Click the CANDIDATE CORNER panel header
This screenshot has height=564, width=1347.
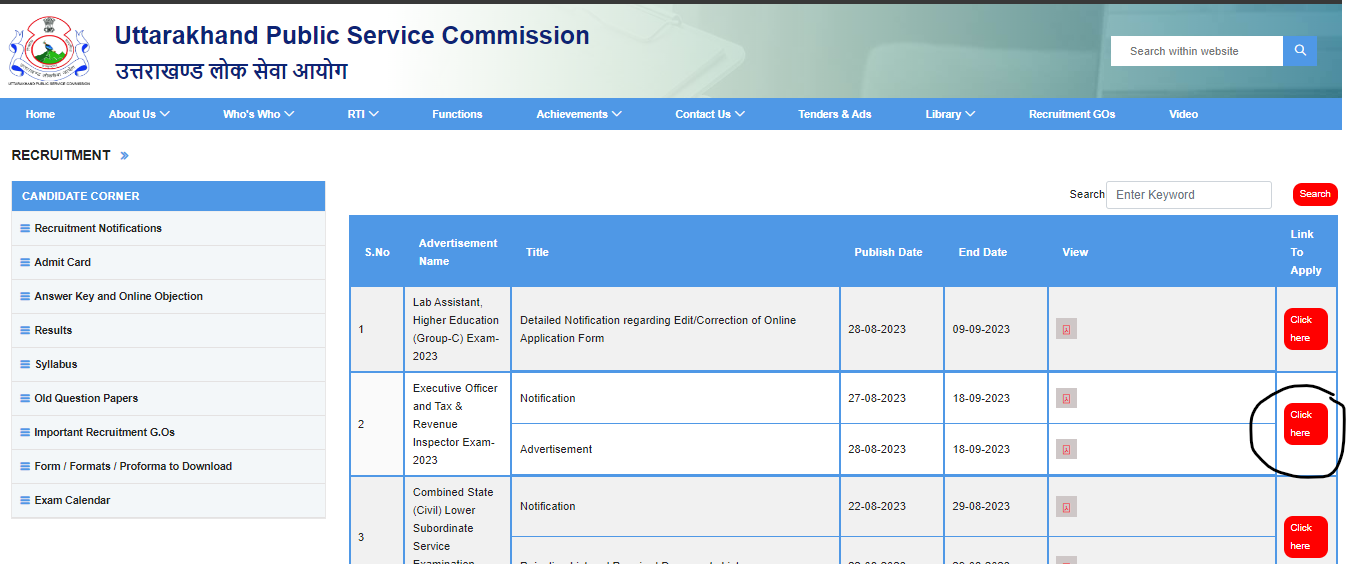(x=168, y=196)
